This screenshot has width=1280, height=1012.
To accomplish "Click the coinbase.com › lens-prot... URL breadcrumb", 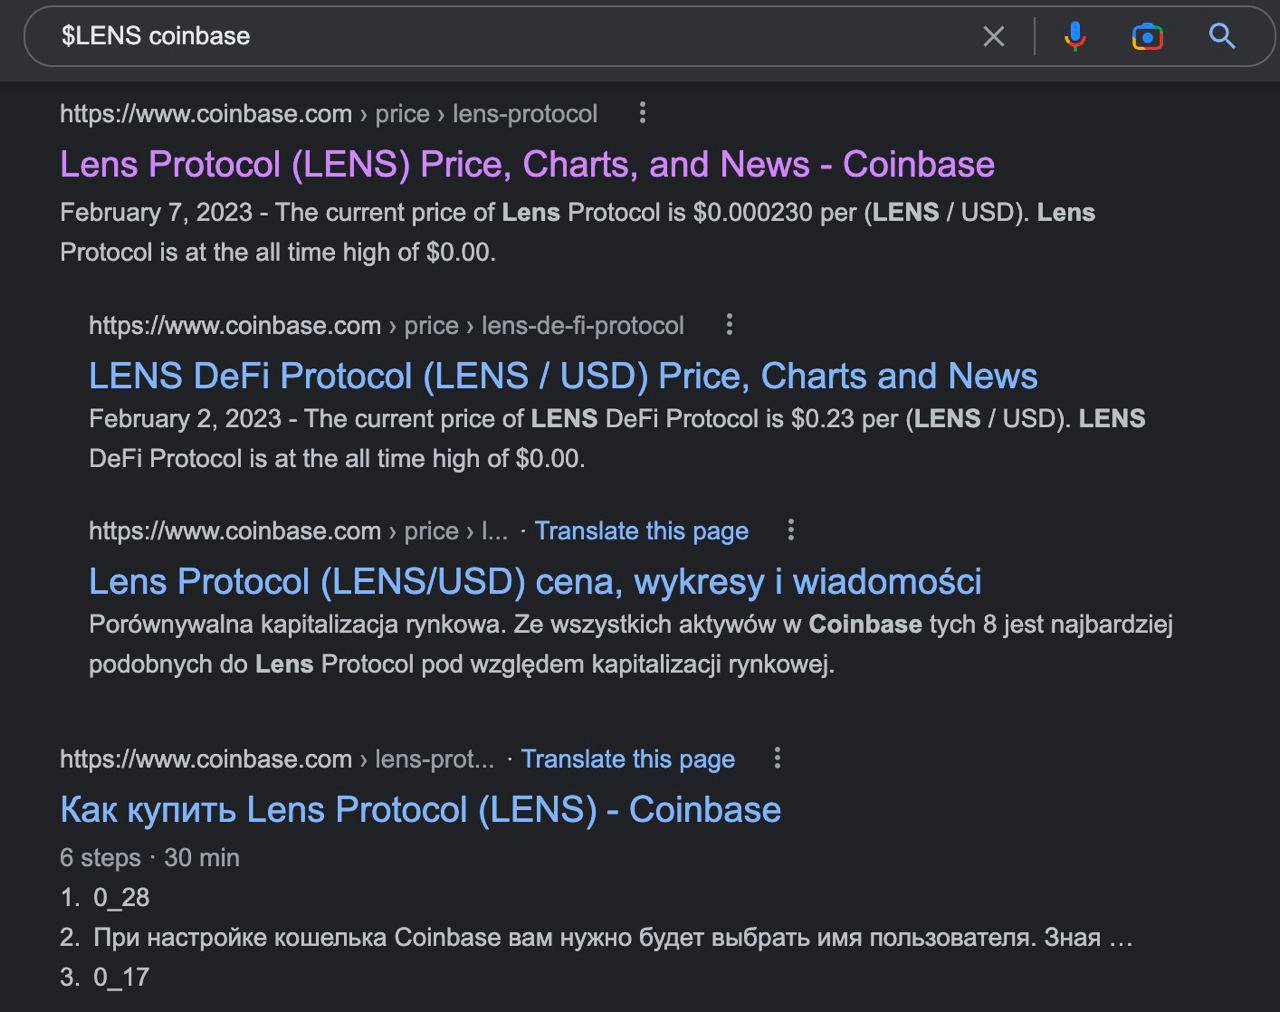I will click(277, 759).
